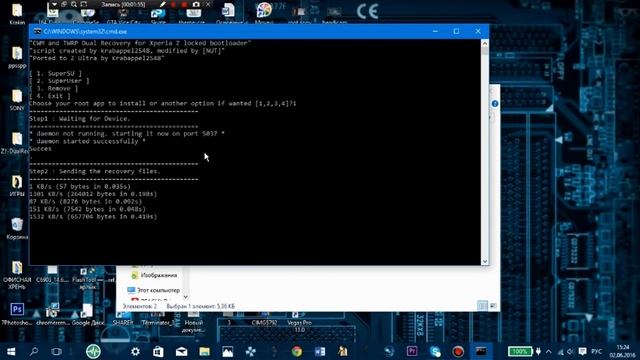Viewport: 640px width, 360px height.
Task: Select Skype desktop shortcut
Action: point(158,16)
